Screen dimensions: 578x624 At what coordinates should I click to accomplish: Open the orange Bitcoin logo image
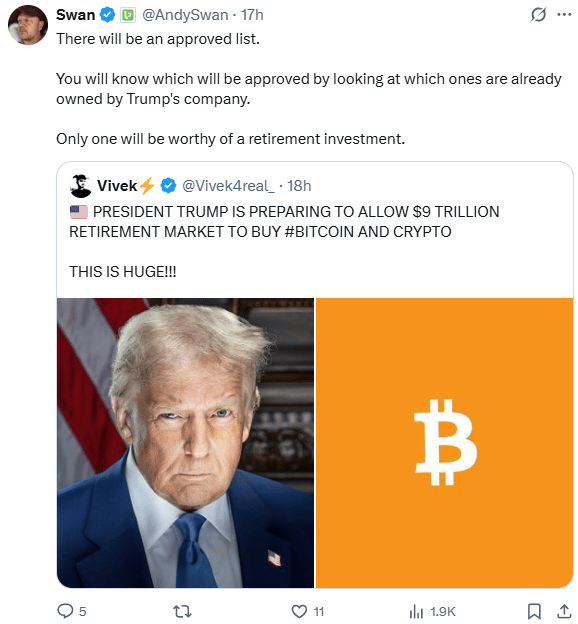tap(444, 443)
